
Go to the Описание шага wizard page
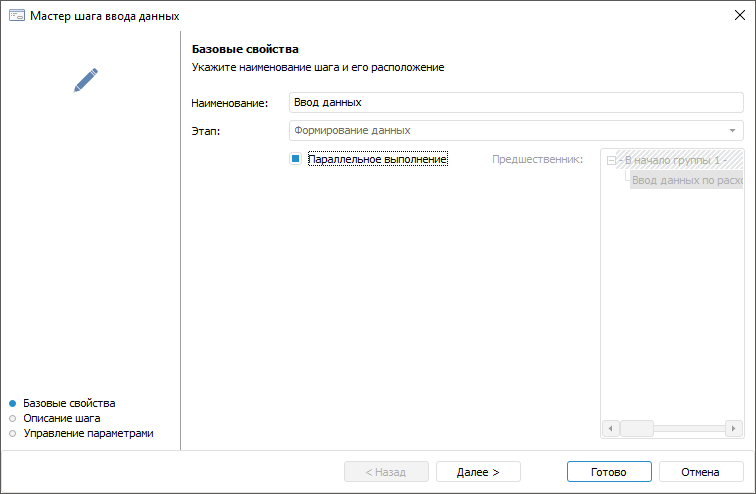(x=61, y=418)
